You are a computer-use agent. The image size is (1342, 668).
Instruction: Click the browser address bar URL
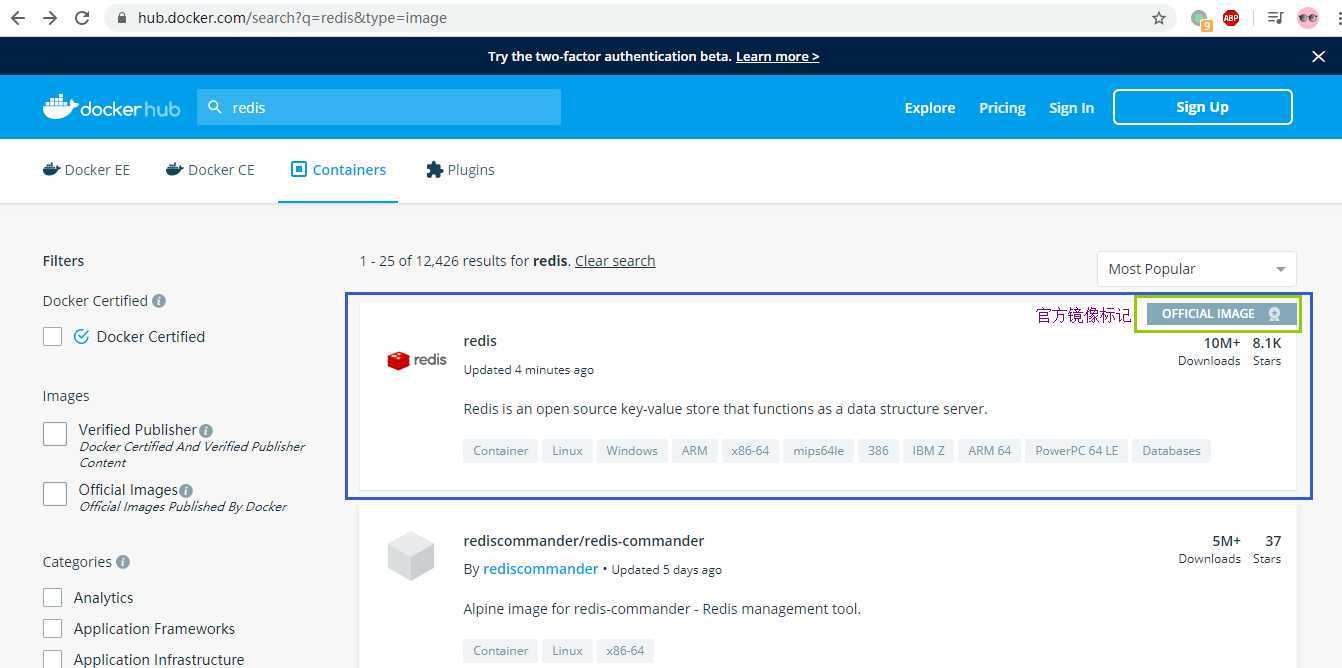point(292,18)
